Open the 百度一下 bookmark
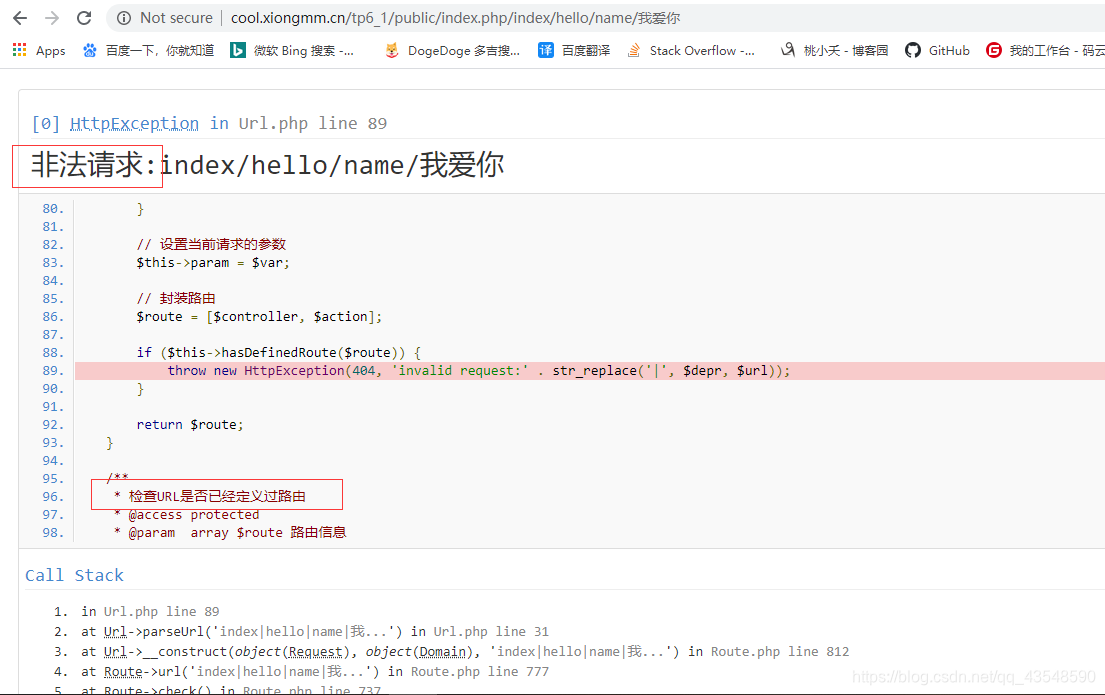Screen dimensions: 1105x695 pos(148,50)
